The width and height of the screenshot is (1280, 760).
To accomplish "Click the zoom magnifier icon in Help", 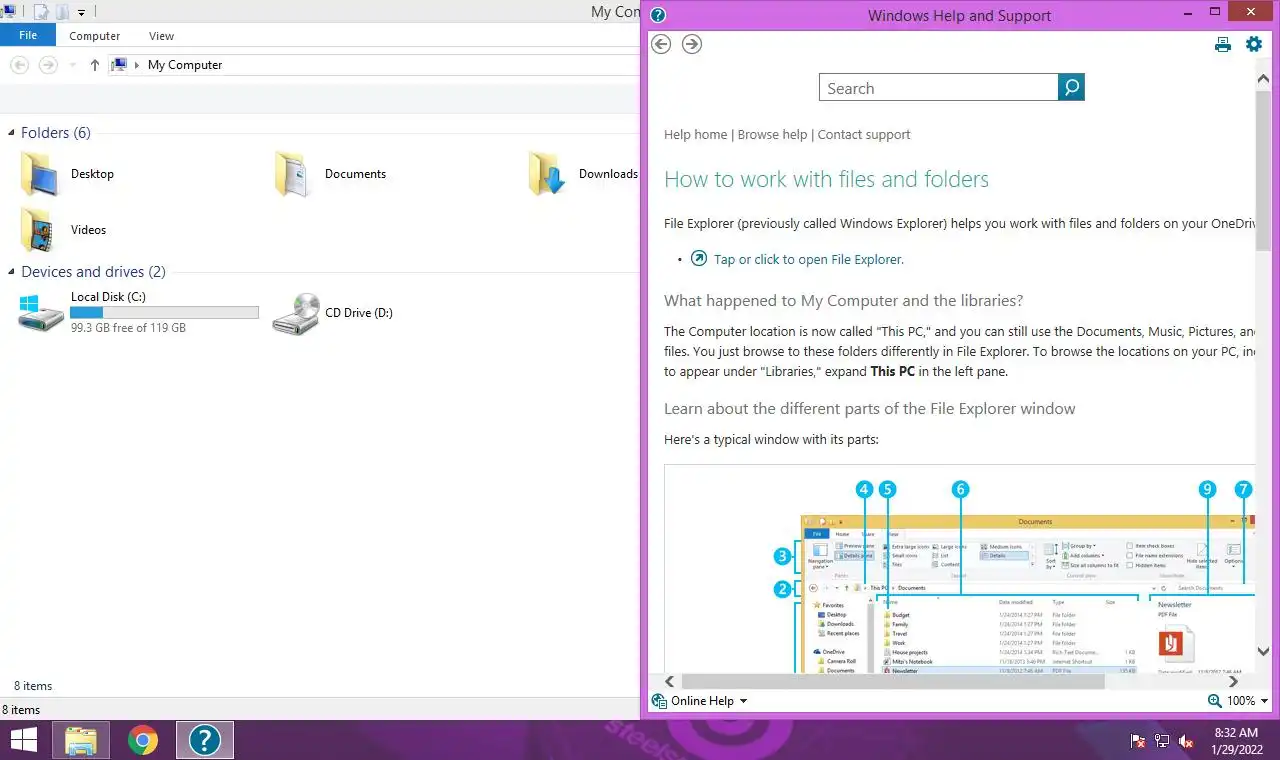I will point(1214,701).
